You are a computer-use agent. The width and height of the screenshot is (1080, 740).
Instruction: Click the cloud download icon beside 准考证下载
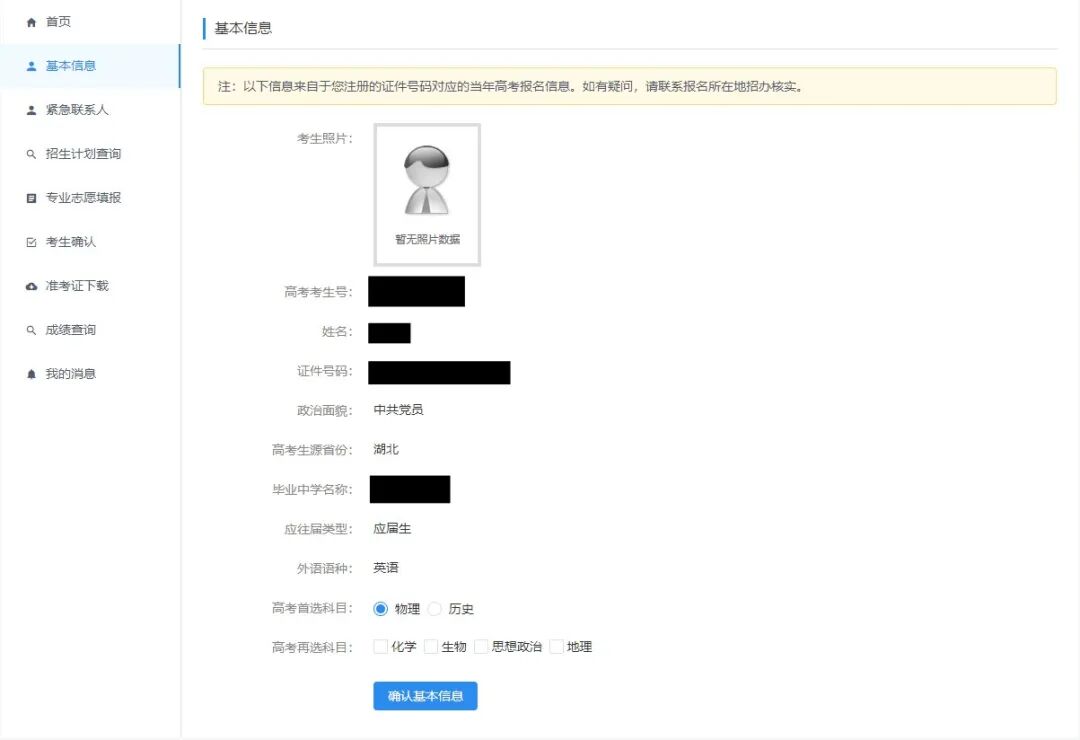coord(31,287)
